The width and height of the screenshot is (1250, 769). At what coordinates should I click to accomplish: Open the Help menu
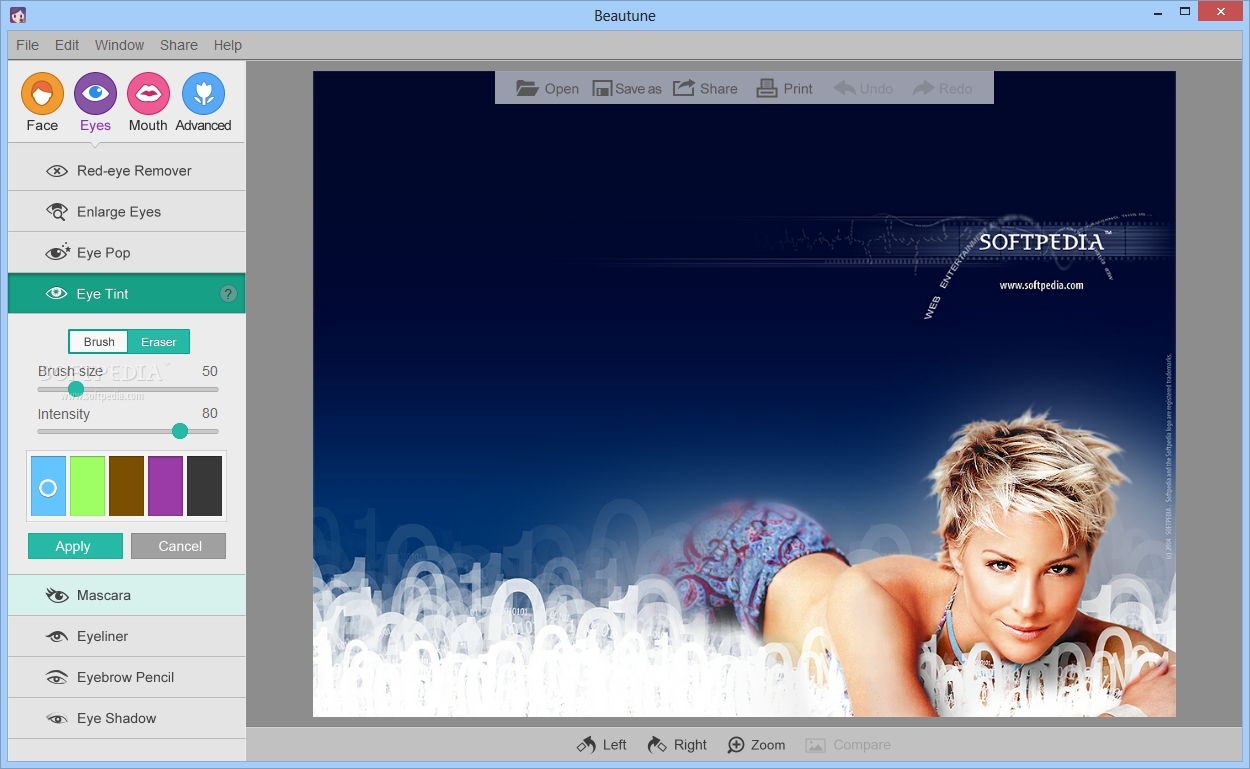click(228, 45)
